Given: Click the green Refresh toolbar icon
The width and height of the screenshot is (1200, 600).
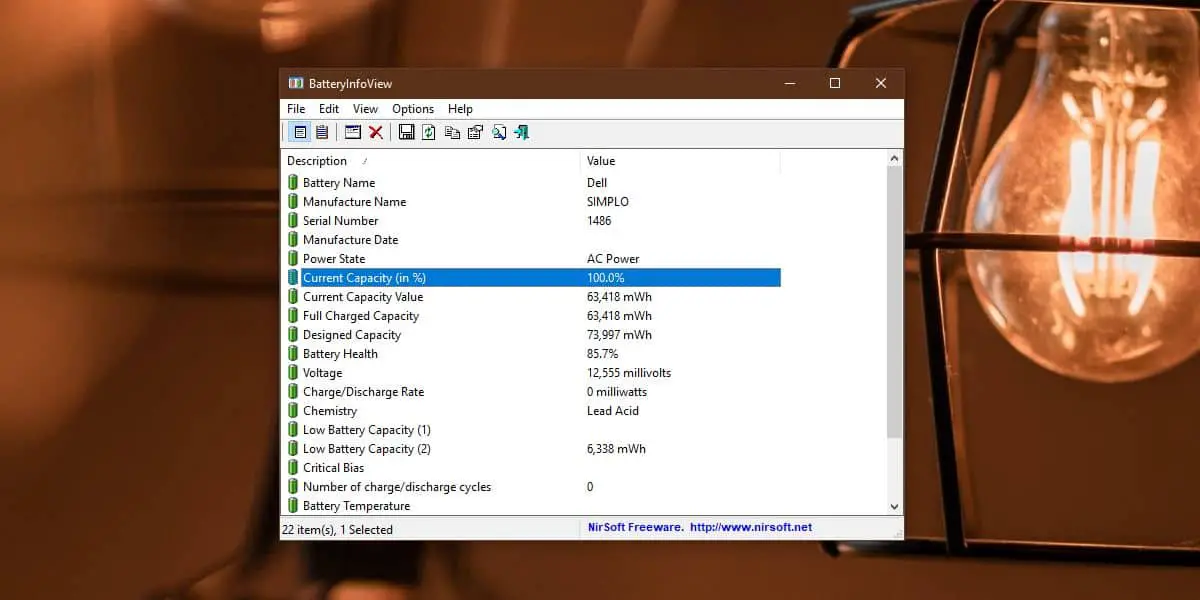Looking at the screenshot, I should tap(429, 132).
